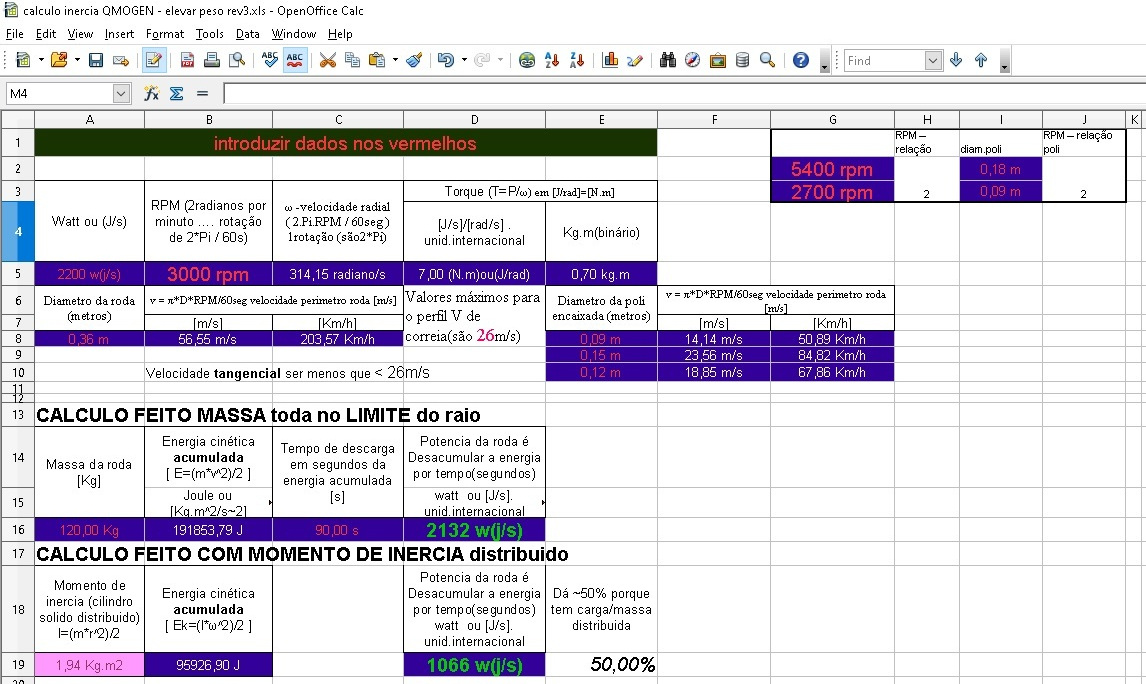Toggle AutoSpellcheck red-underlined ABC
Image resolution: width=1146 pixels, height=684 pixels.
[x=295, y=60]
